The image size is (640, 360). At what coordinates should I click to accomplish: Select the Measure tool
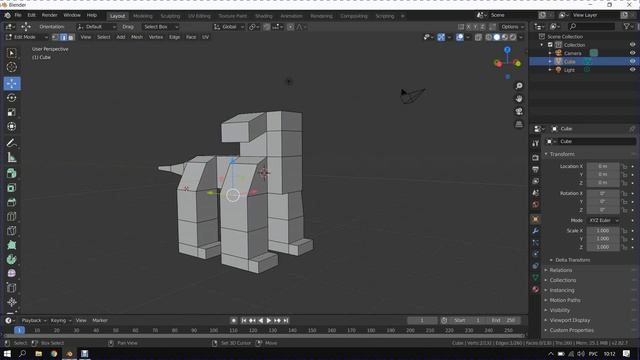11,157
